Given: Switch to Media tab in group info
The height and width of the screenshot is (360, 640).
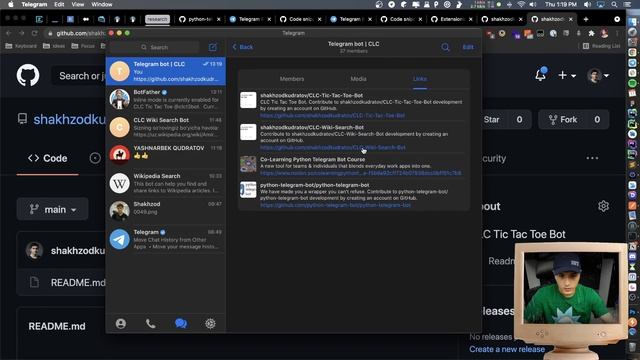Looking at the screenshot, I should pyautogui.click(x=358, y=79).
